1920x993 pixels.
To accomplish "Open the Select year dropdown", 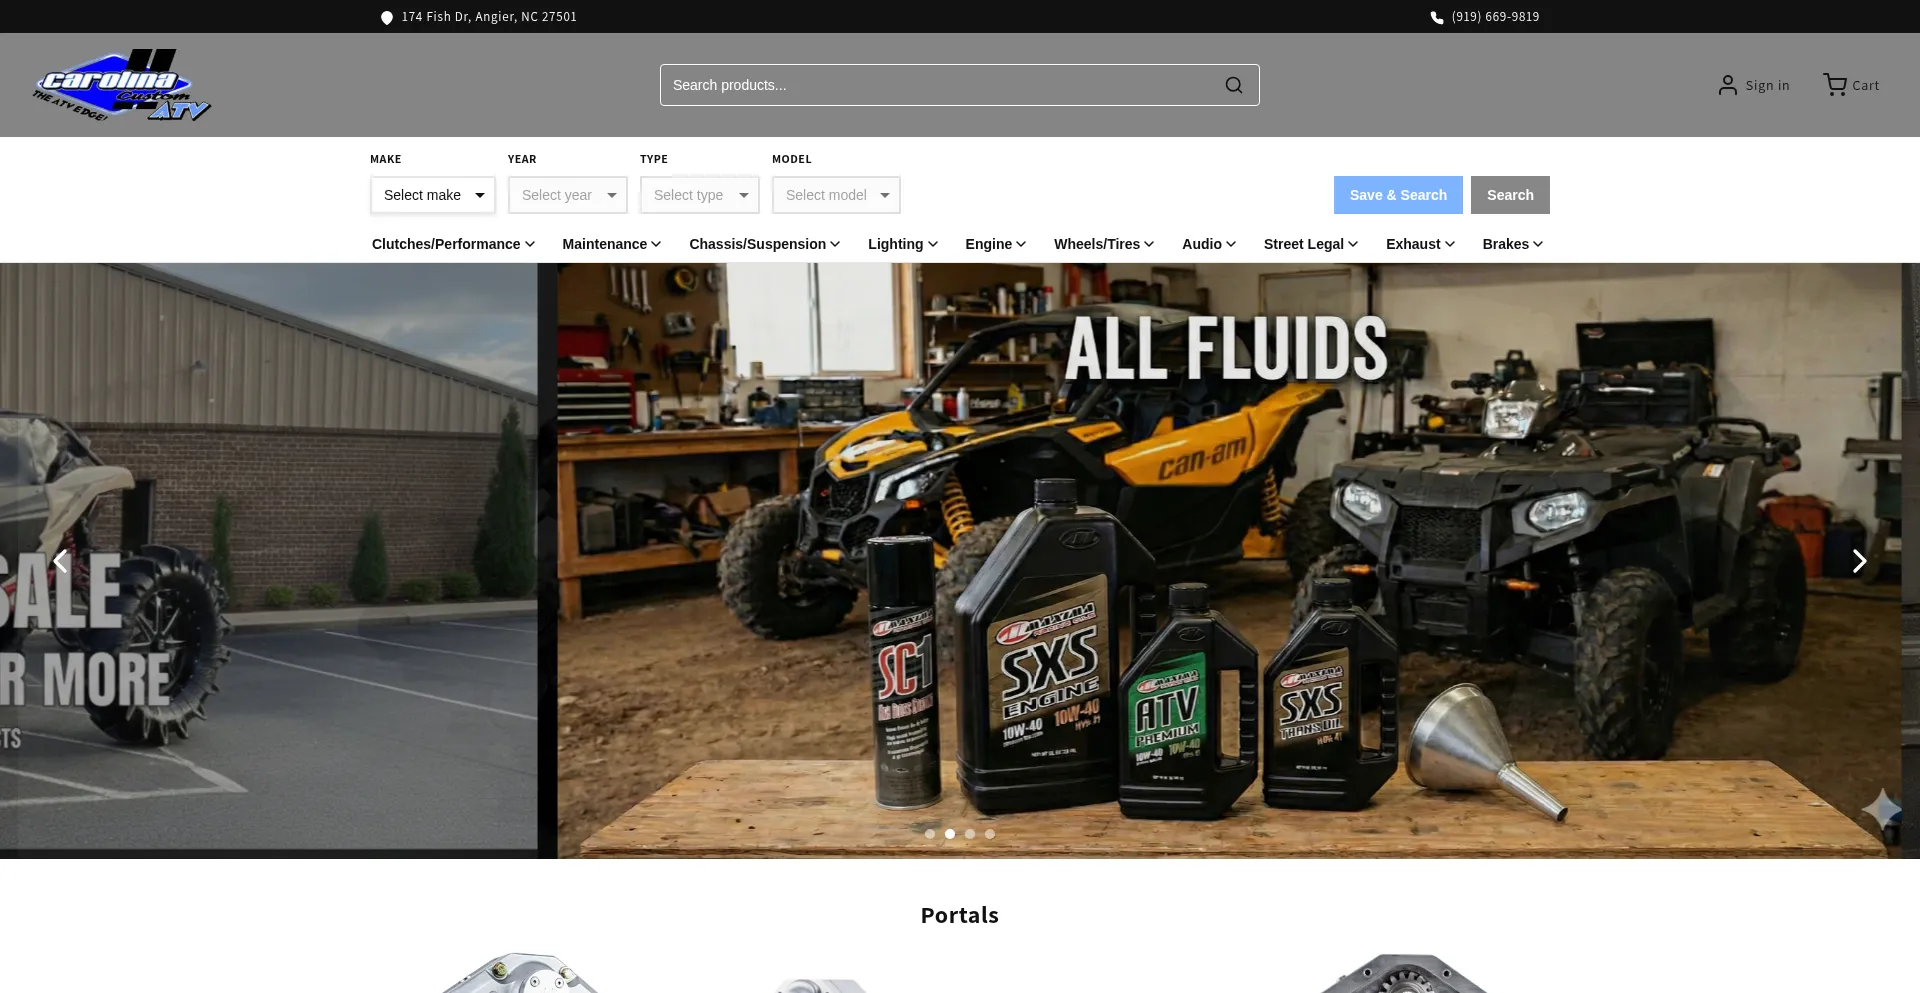I will tap(567, 195).
